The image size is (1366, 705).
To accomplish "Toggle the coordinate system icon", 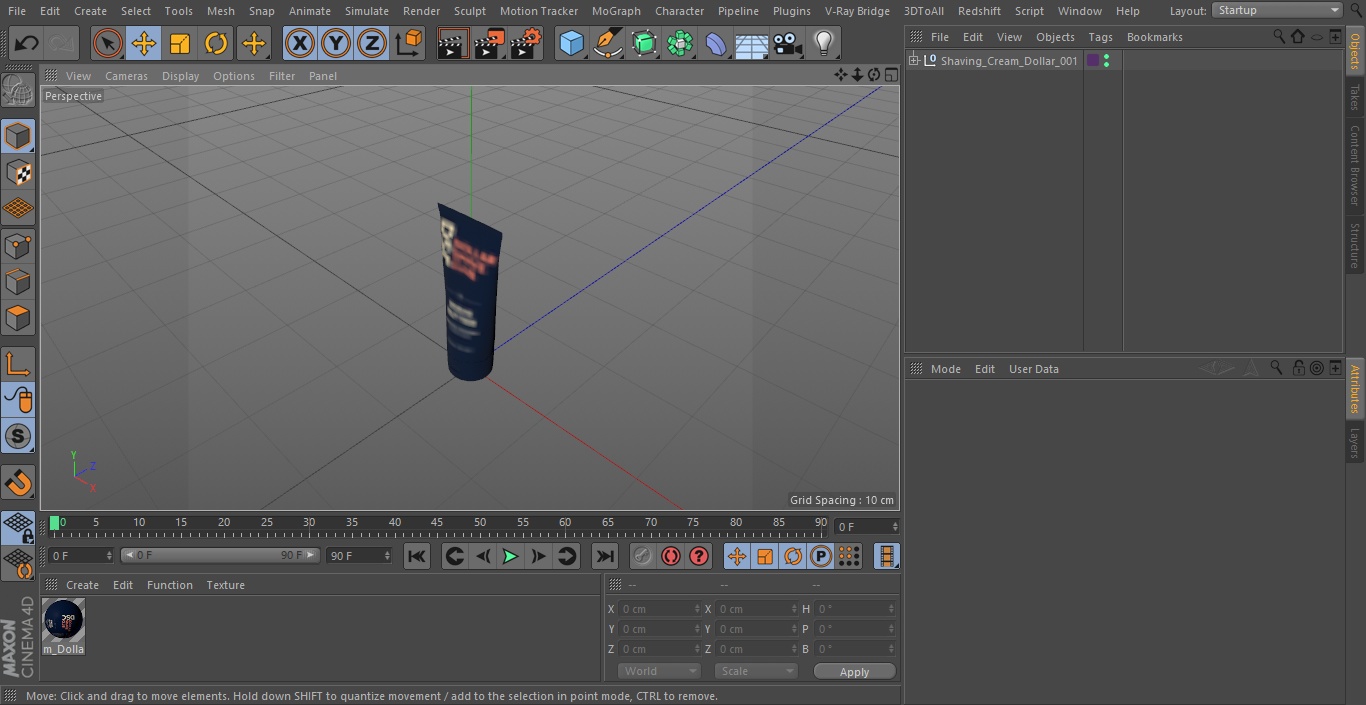I will (x=409, y=43).
